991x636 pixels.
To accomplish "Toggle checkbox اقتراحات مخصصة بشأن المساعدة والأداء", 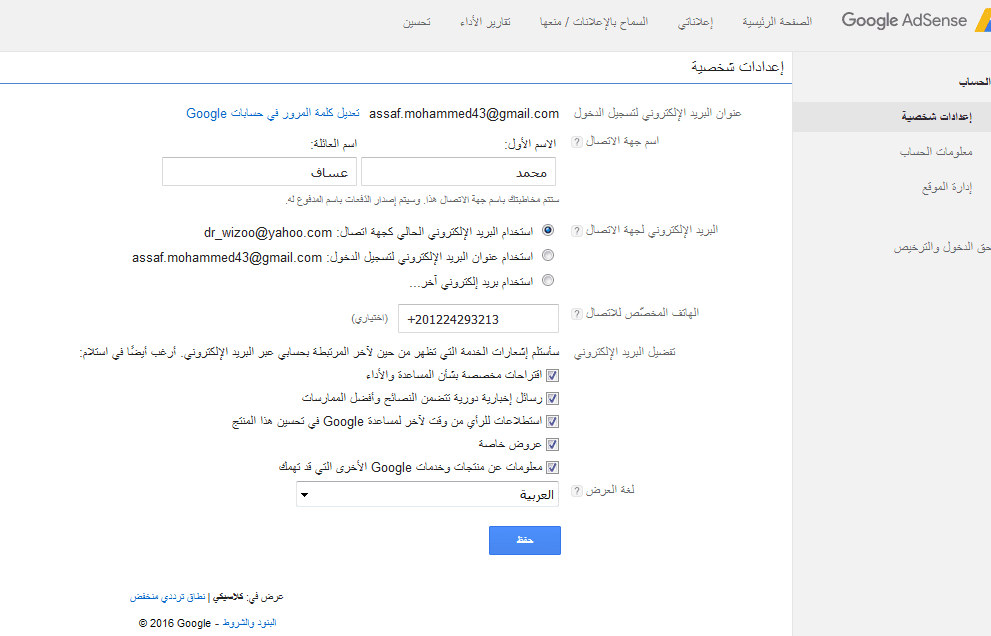I will 552,376.
